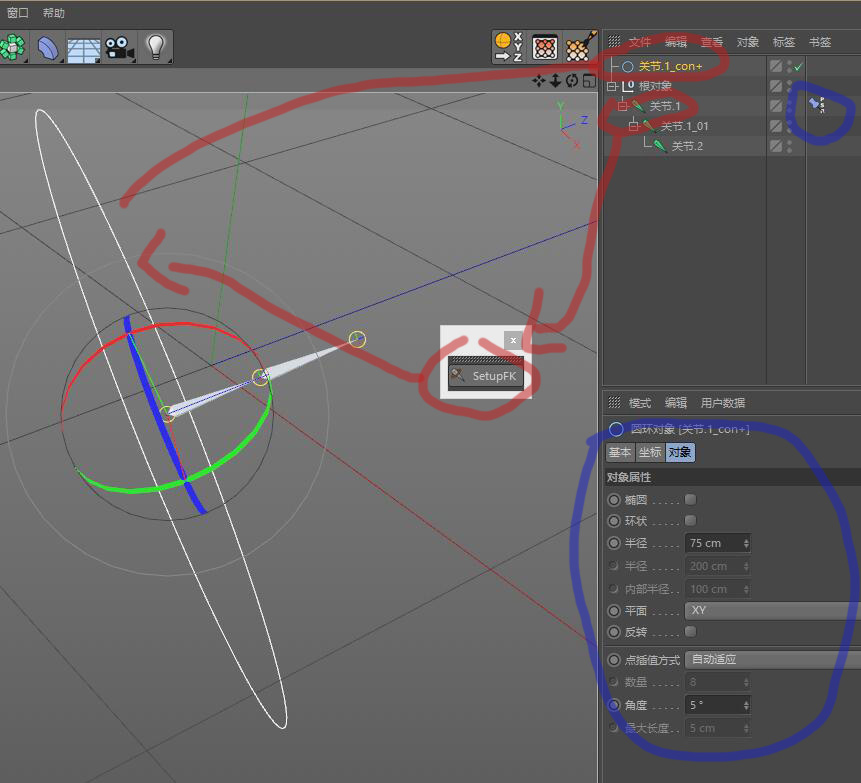The width and height of the screenshot is (861, 783).
Task: Select the camera tool in toolbar
Action: click(119, 46)
